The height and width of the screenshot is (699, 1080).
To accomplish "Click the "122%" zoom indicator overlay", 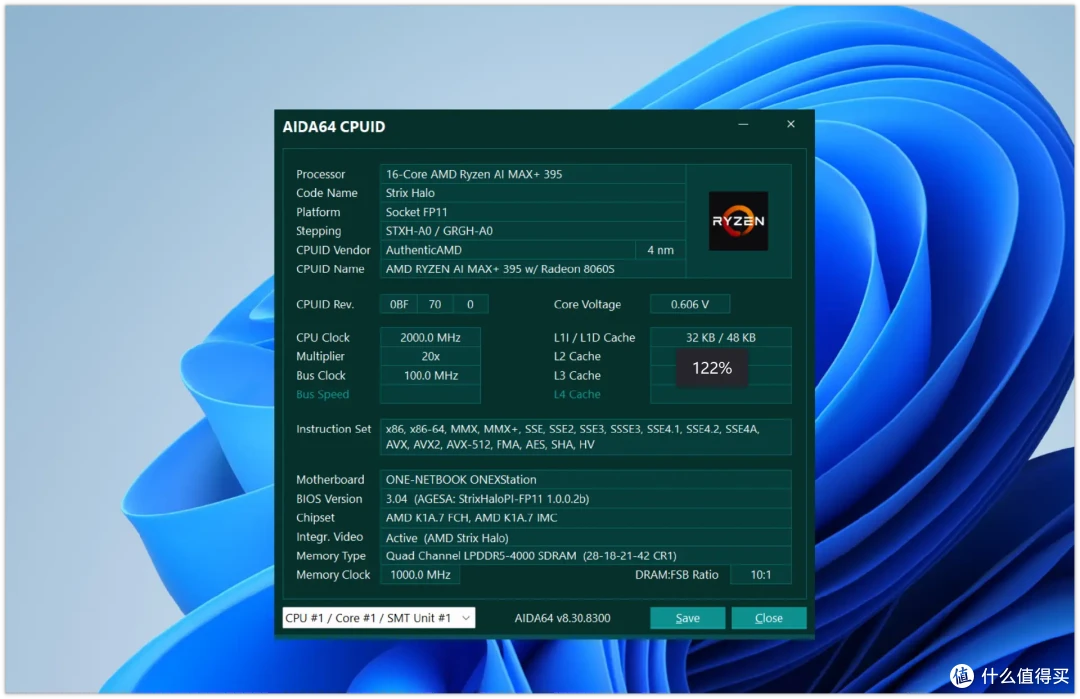I will (x=712, y=368).
